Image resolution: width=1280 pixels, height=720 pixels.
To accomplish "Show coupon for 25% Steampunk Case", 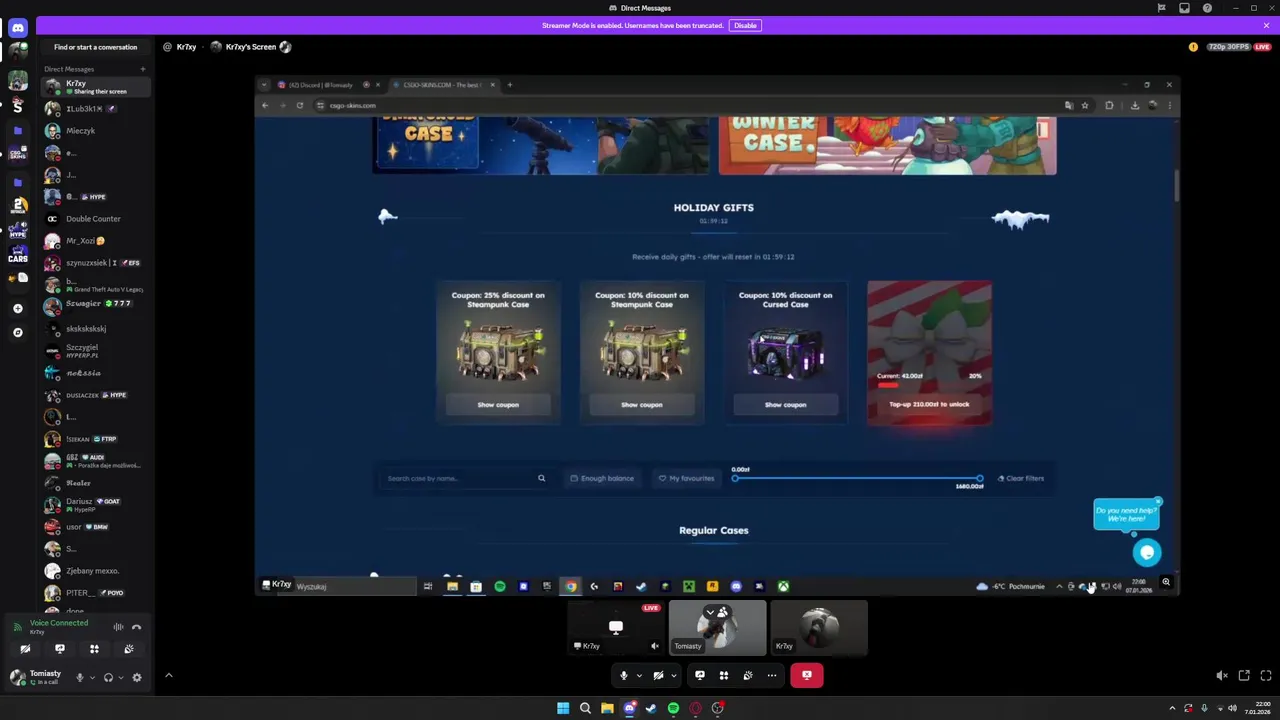I will [x=498, y=405].
